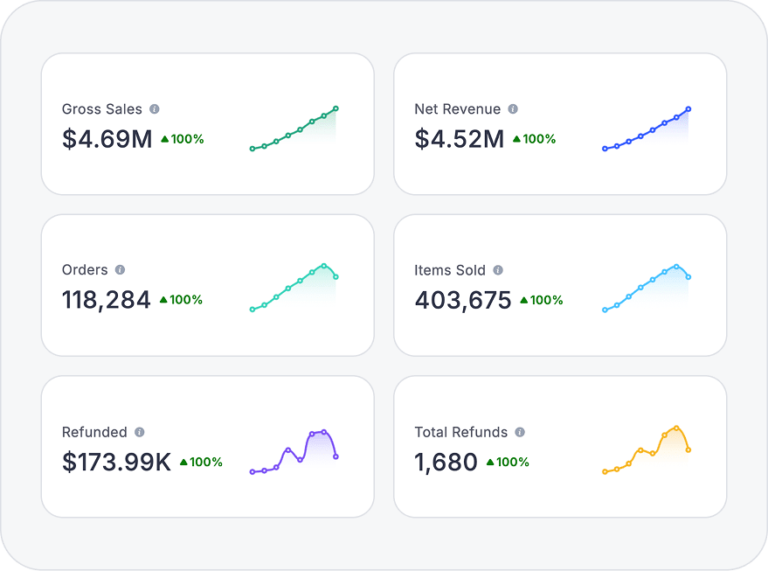Select the 403,675 Items Sold figure
The width and height of the screenshot is (768, 571).
tap(463, 300)
